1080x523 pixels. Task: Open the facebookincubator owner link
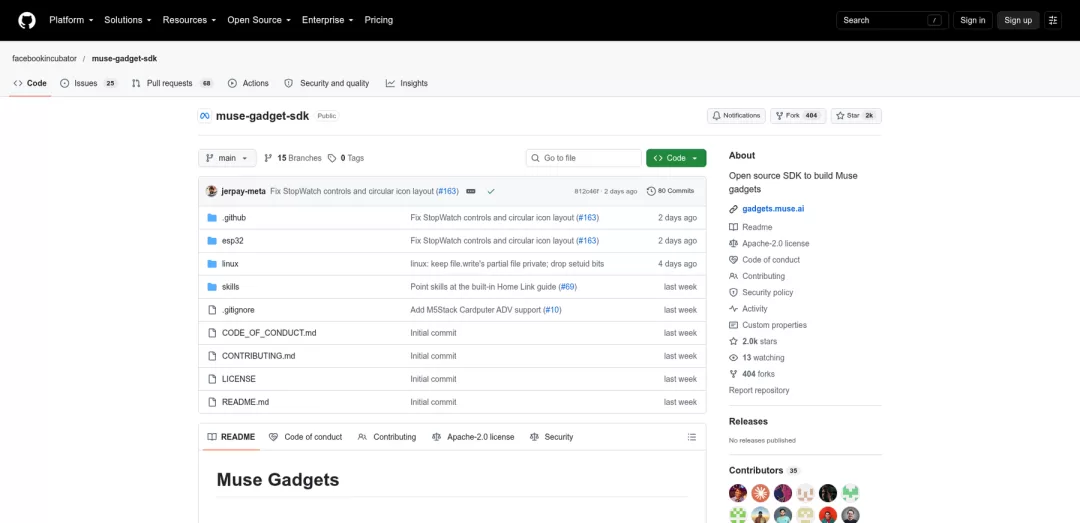click(44, 59)
